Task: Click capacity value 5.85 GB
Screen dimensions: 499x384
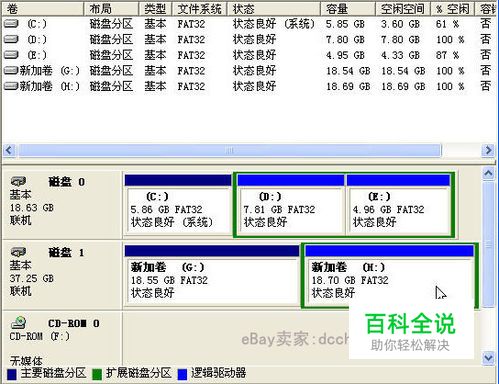Action: click(x=345, y=24)
